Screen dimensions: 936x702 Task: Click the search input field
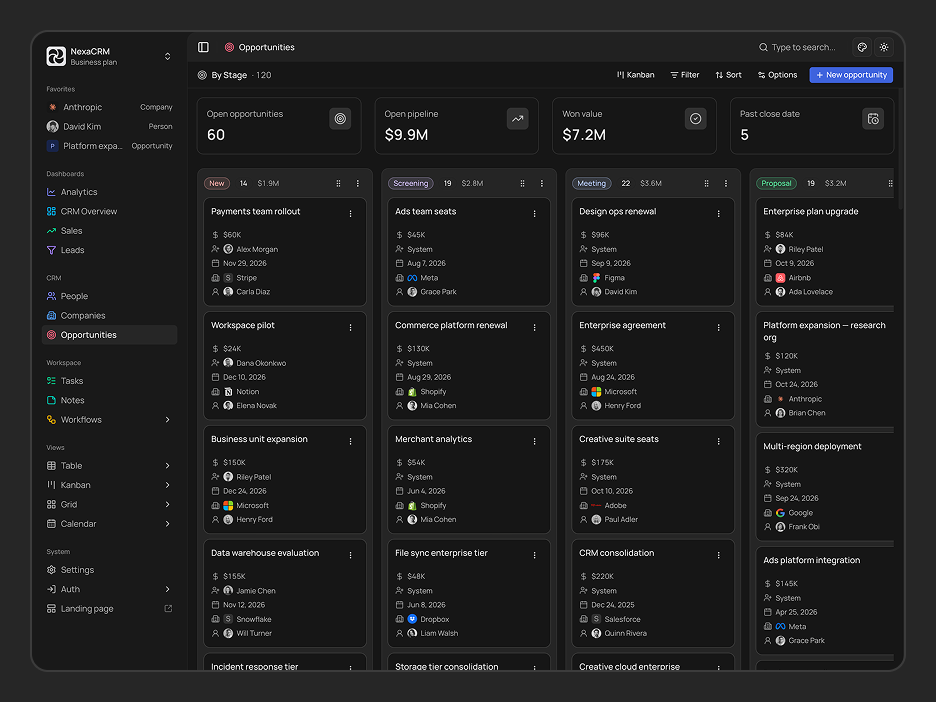799,47
